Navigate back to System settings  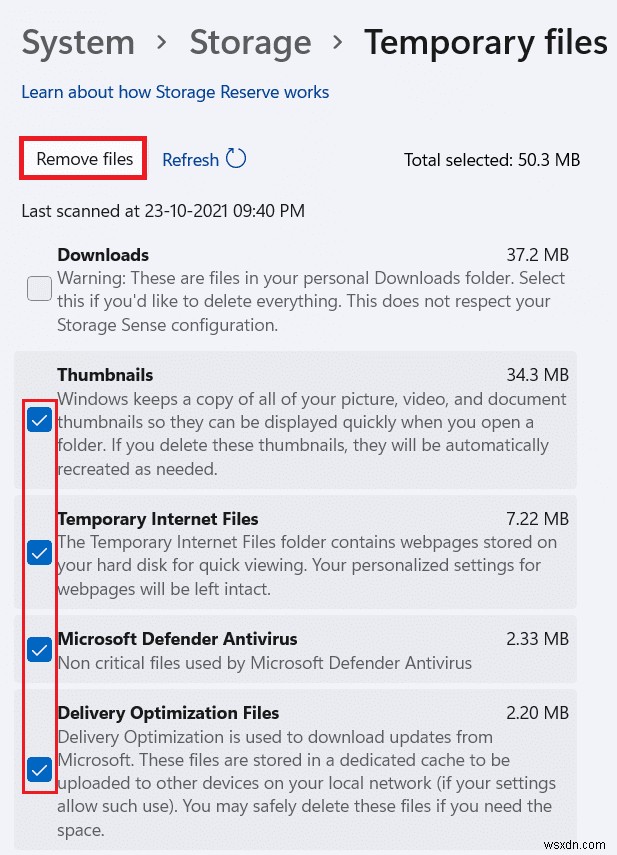pos(77,42)
